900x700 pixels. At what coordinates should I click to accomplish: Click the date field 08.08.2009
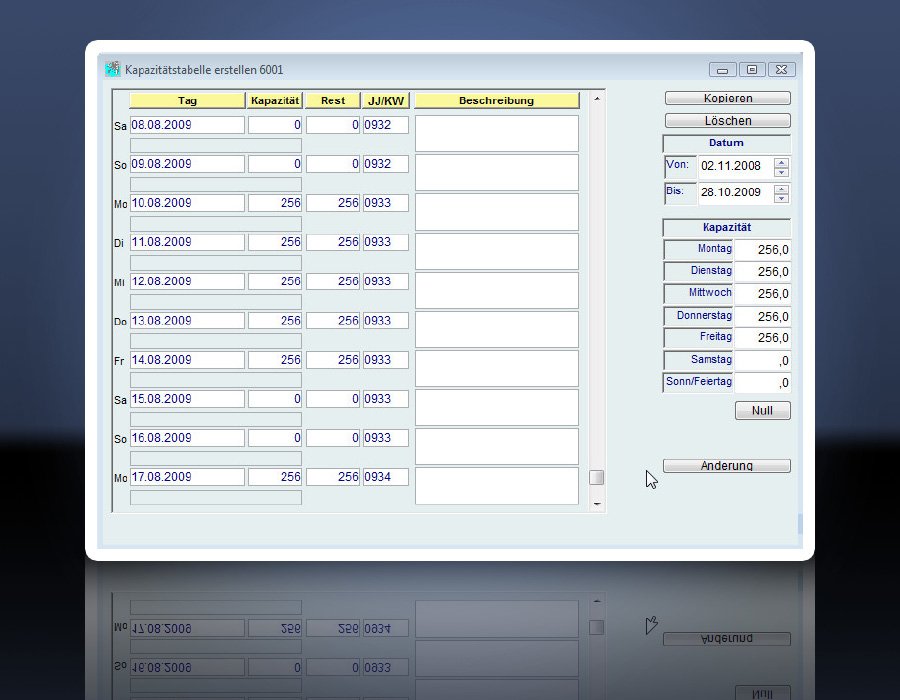tap(187, 125)
